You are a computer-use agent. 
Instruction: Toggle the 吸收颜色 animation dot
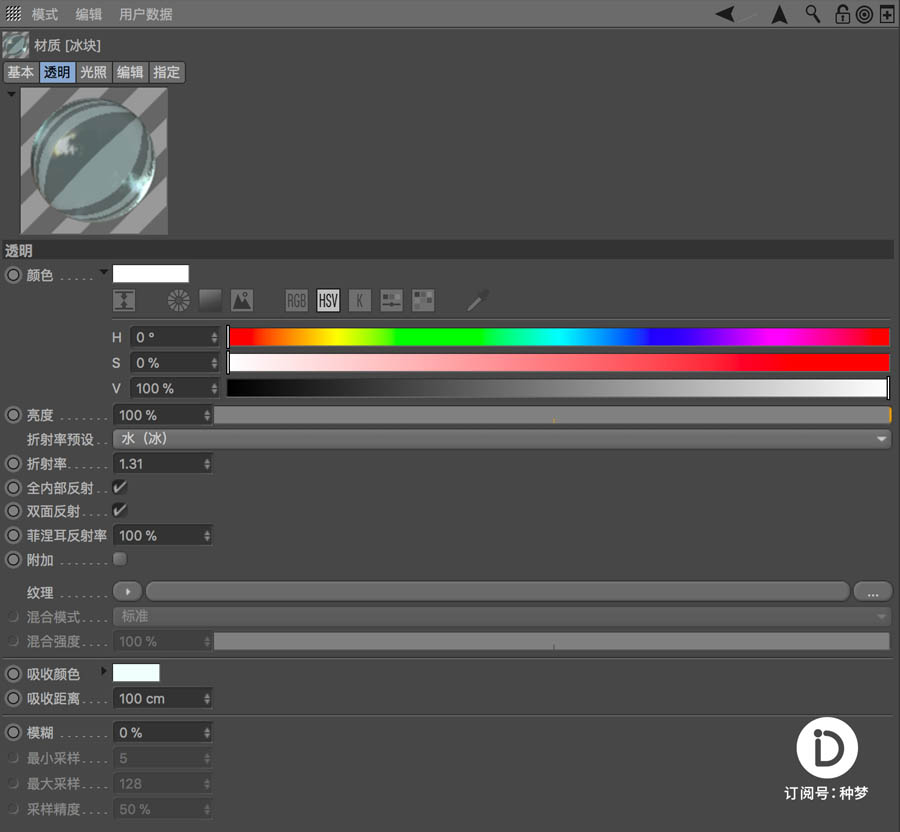[x=13, y=674]
